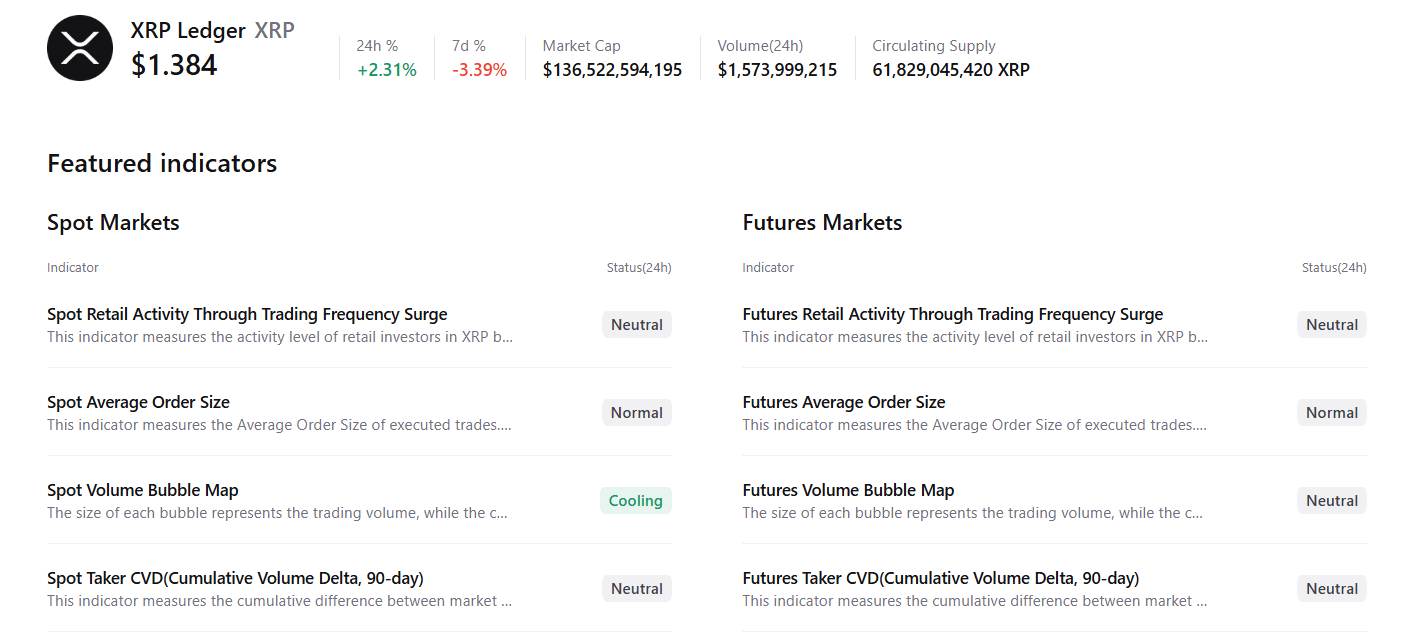Click the Status(24h) header under Futures Markets
This screenshot has width=1411, height=634.
(x=1334, y=267)
